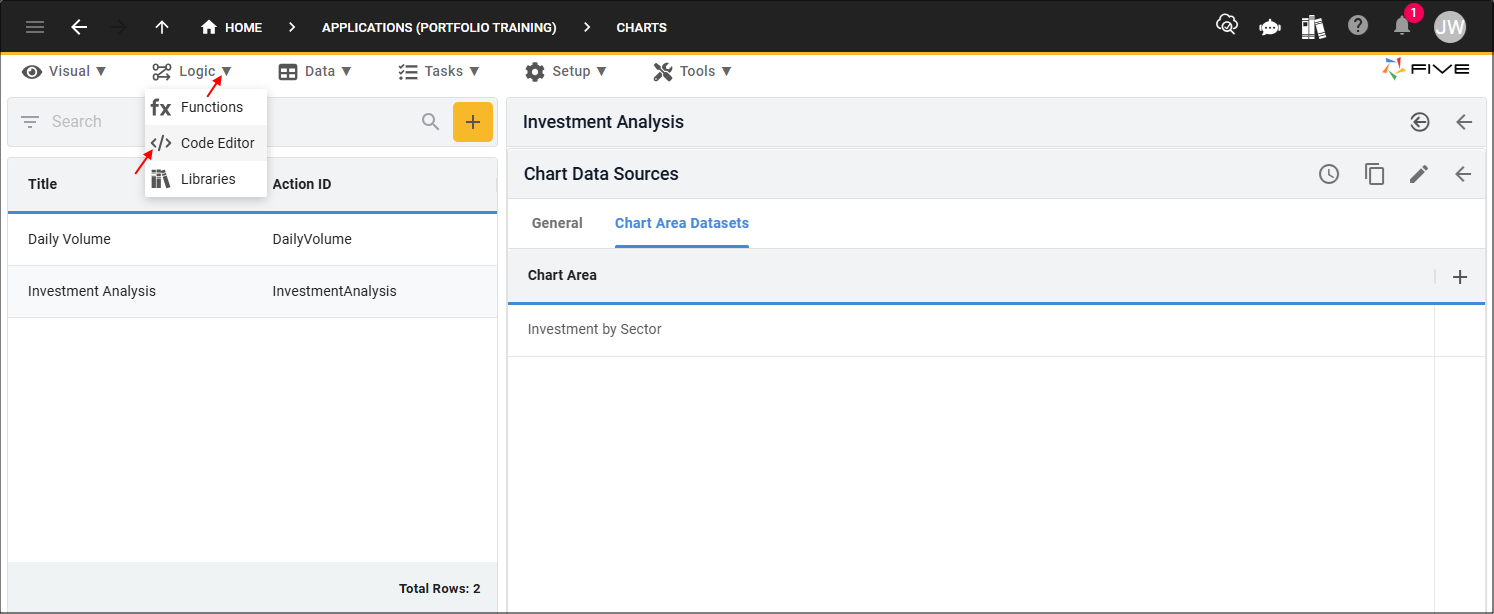Screen dimensions: 1494x614
Task: Open history clock icon in Chart Data Sources
Action: tap(1329, 174)
